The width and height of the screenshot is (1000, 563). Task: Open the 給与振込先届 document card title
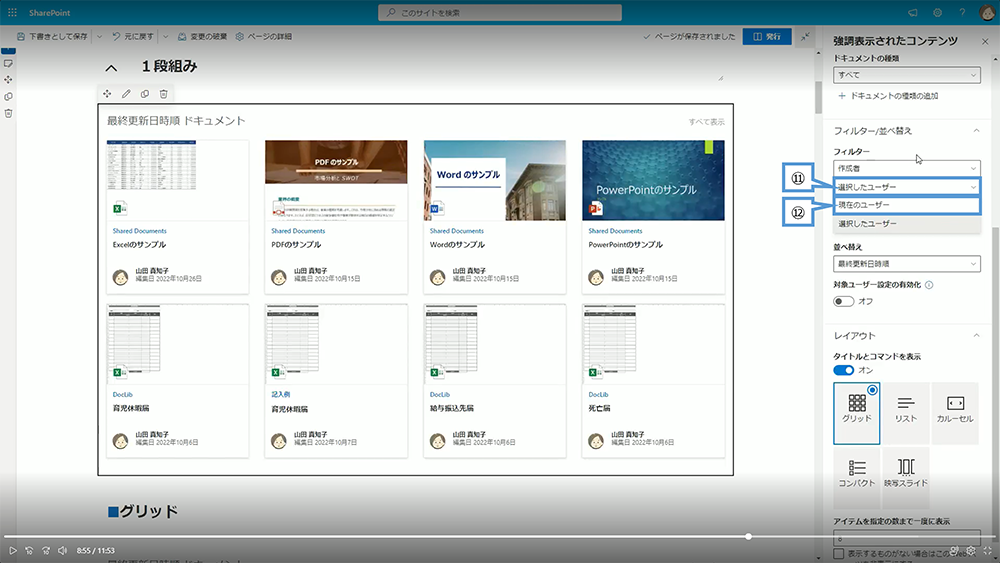[x=452, y=408]
